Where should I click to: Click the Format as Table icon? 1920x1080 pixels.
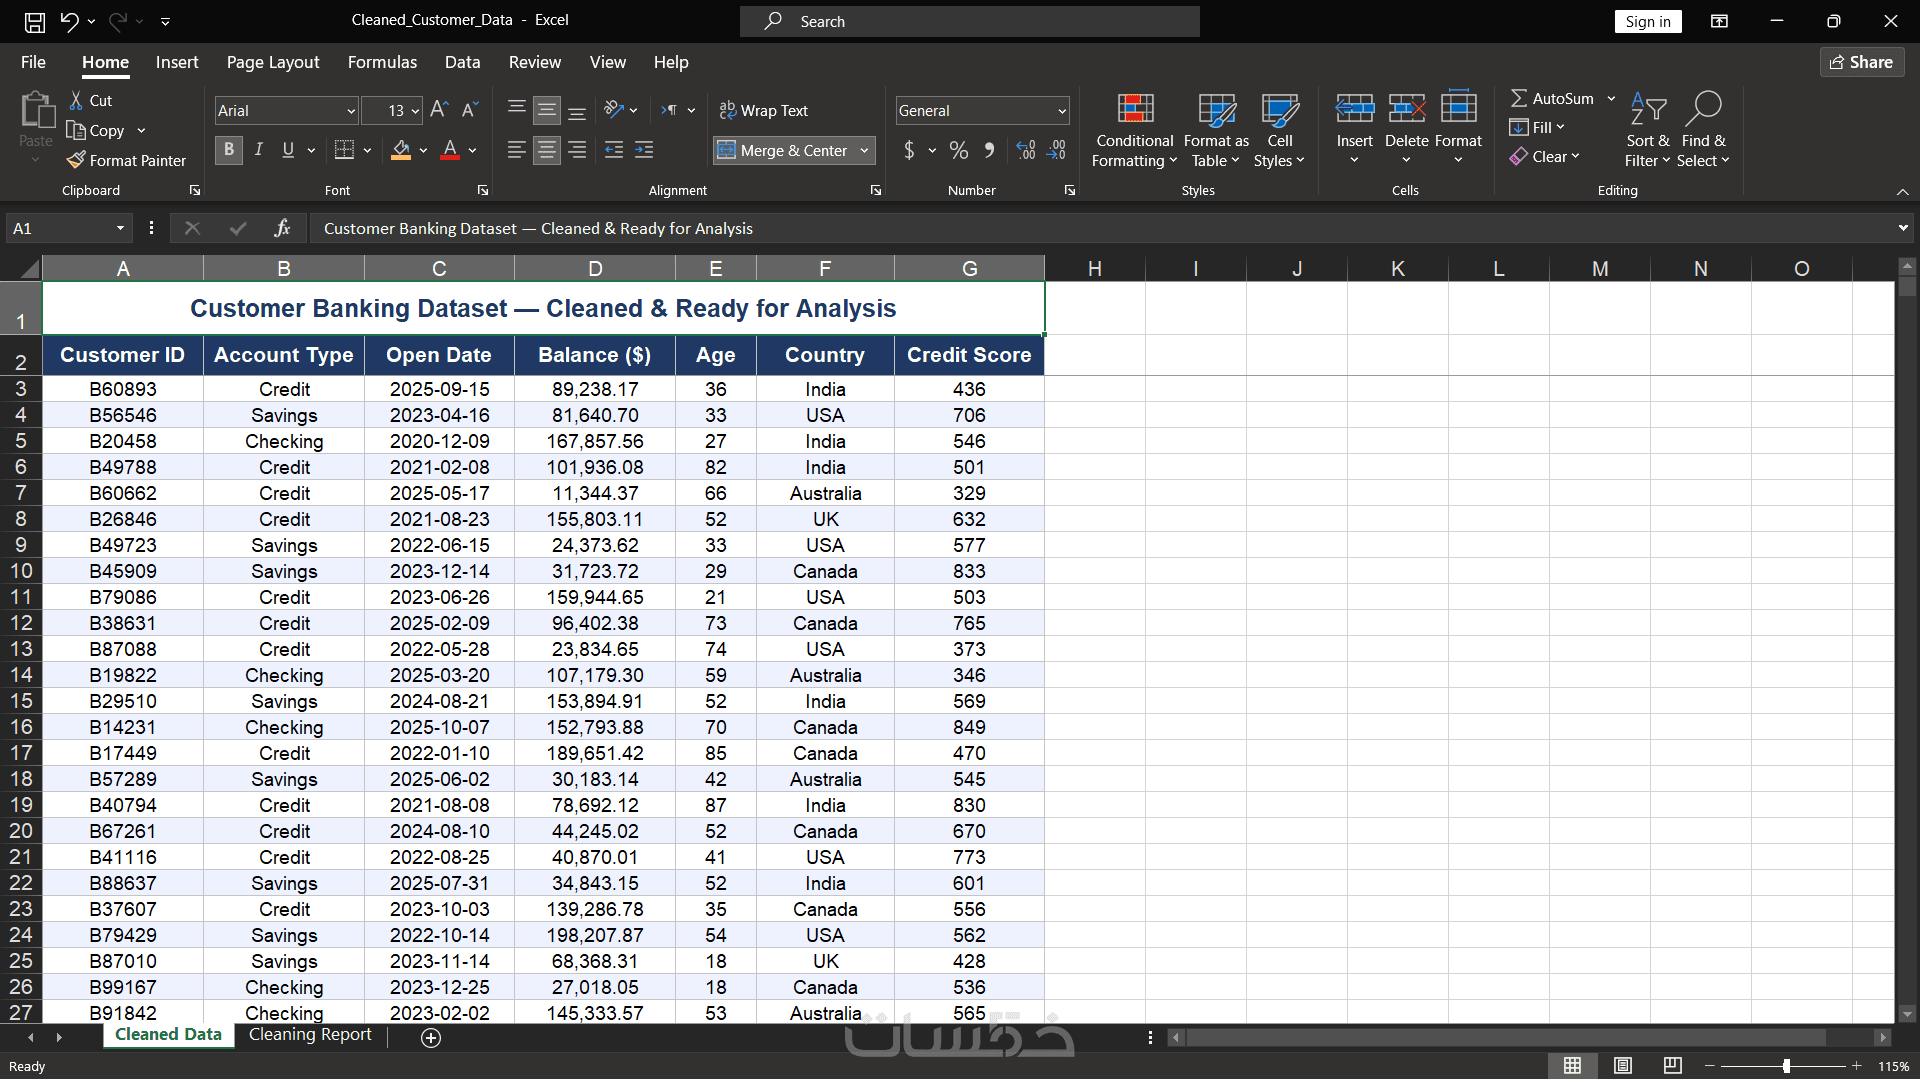pyautogui.click(x=1216, y=110)
